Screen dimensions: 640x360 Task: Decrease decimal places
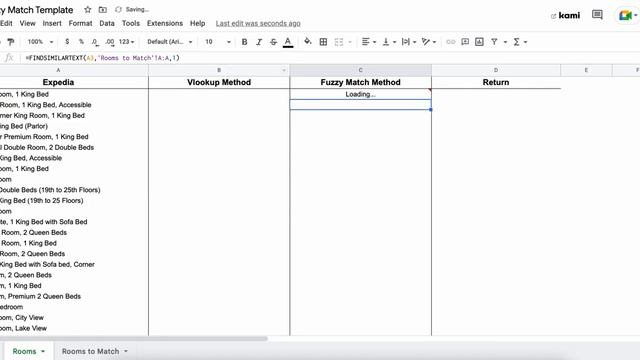coord(95,42)
